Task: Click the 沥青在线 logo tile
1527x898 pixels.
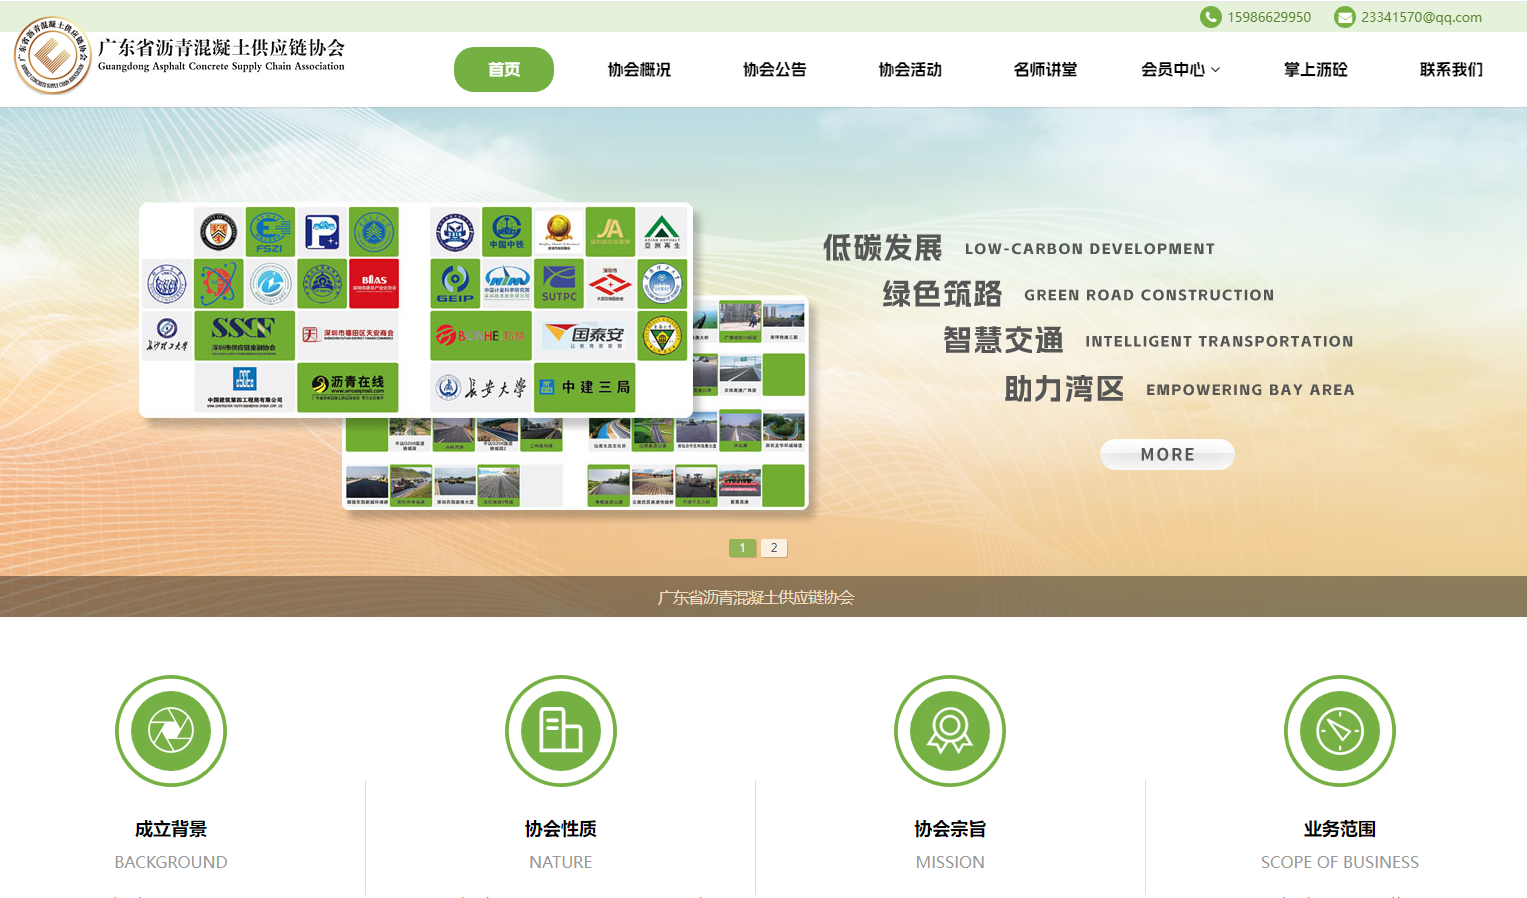Action: coord(348,387)
